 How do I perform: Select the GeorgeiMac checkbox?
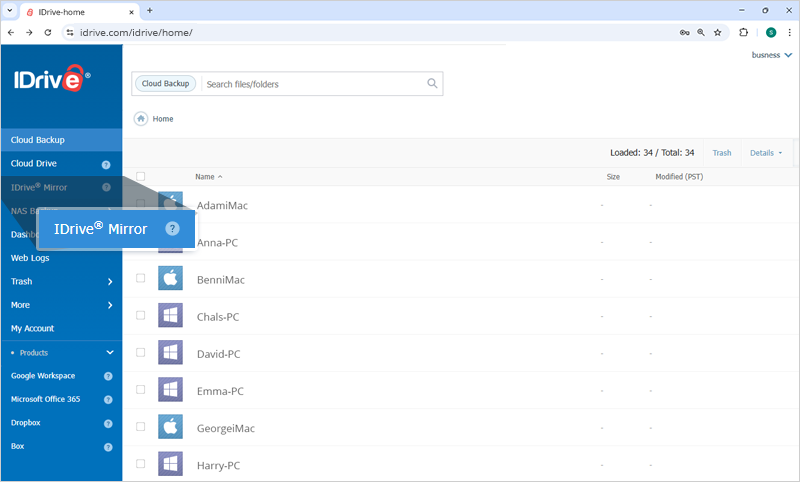coord(141,426)
